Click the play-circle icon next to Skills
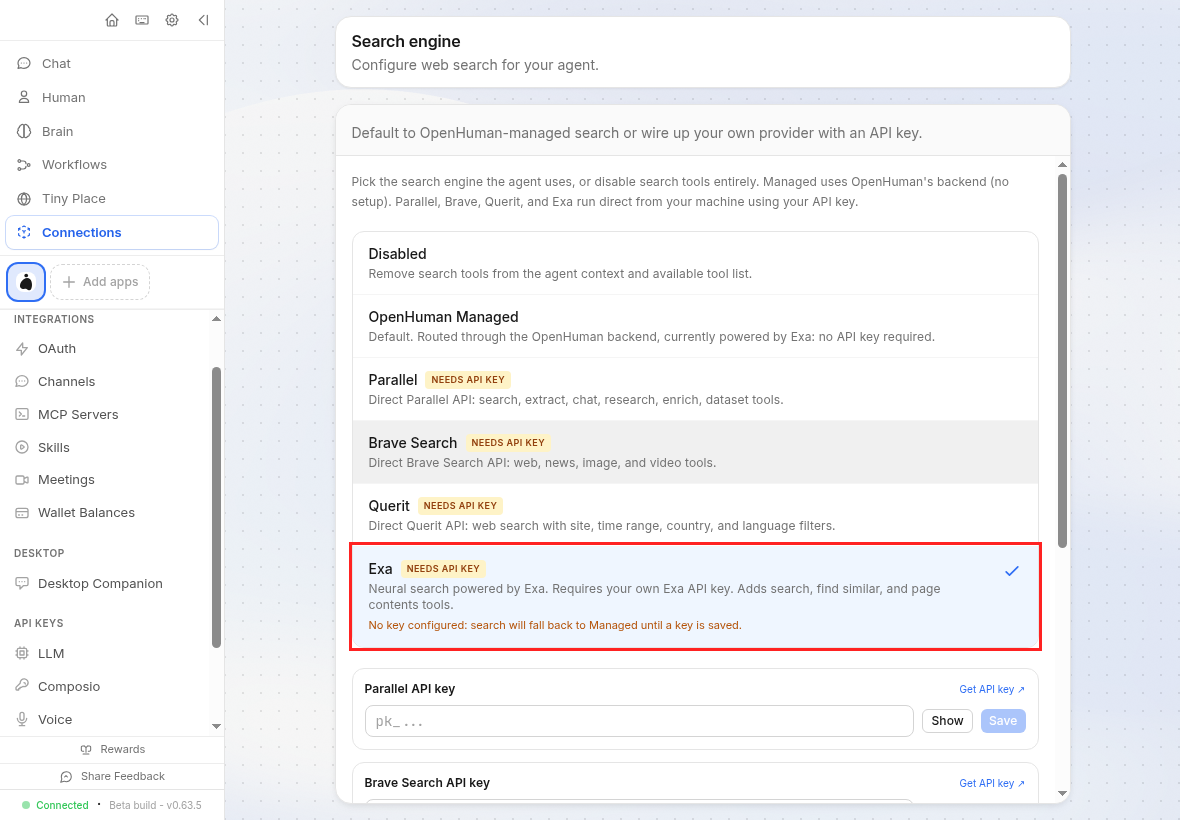The height and width of the screenshot is (820, 1180). pos(22,448)
